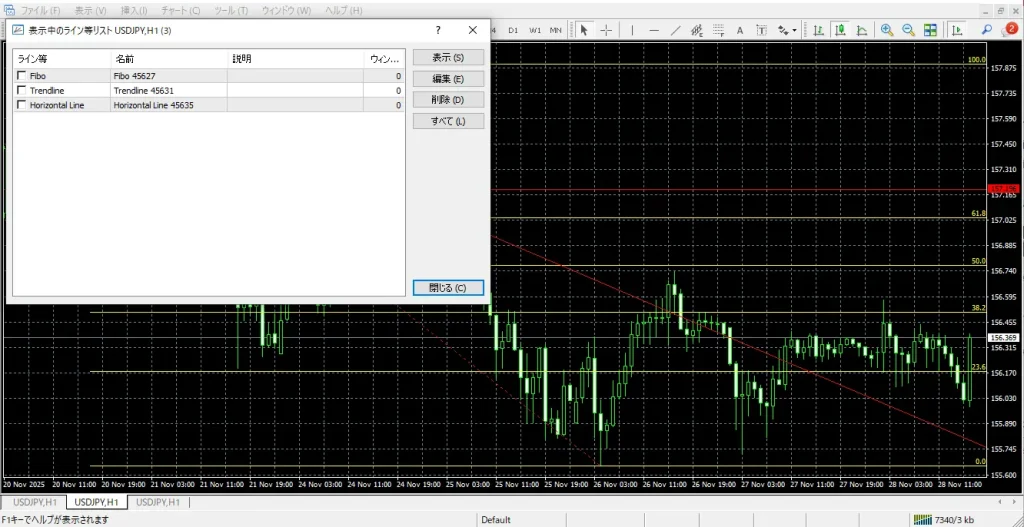
Task: Choose the diagonal trendline drawing tool
Action: [x=676, y=30]
